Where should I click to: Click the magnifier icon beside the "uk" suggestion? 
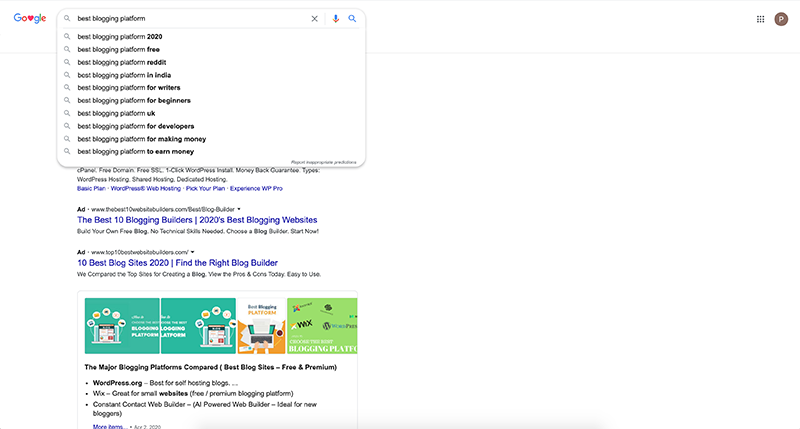click(67, 113)
